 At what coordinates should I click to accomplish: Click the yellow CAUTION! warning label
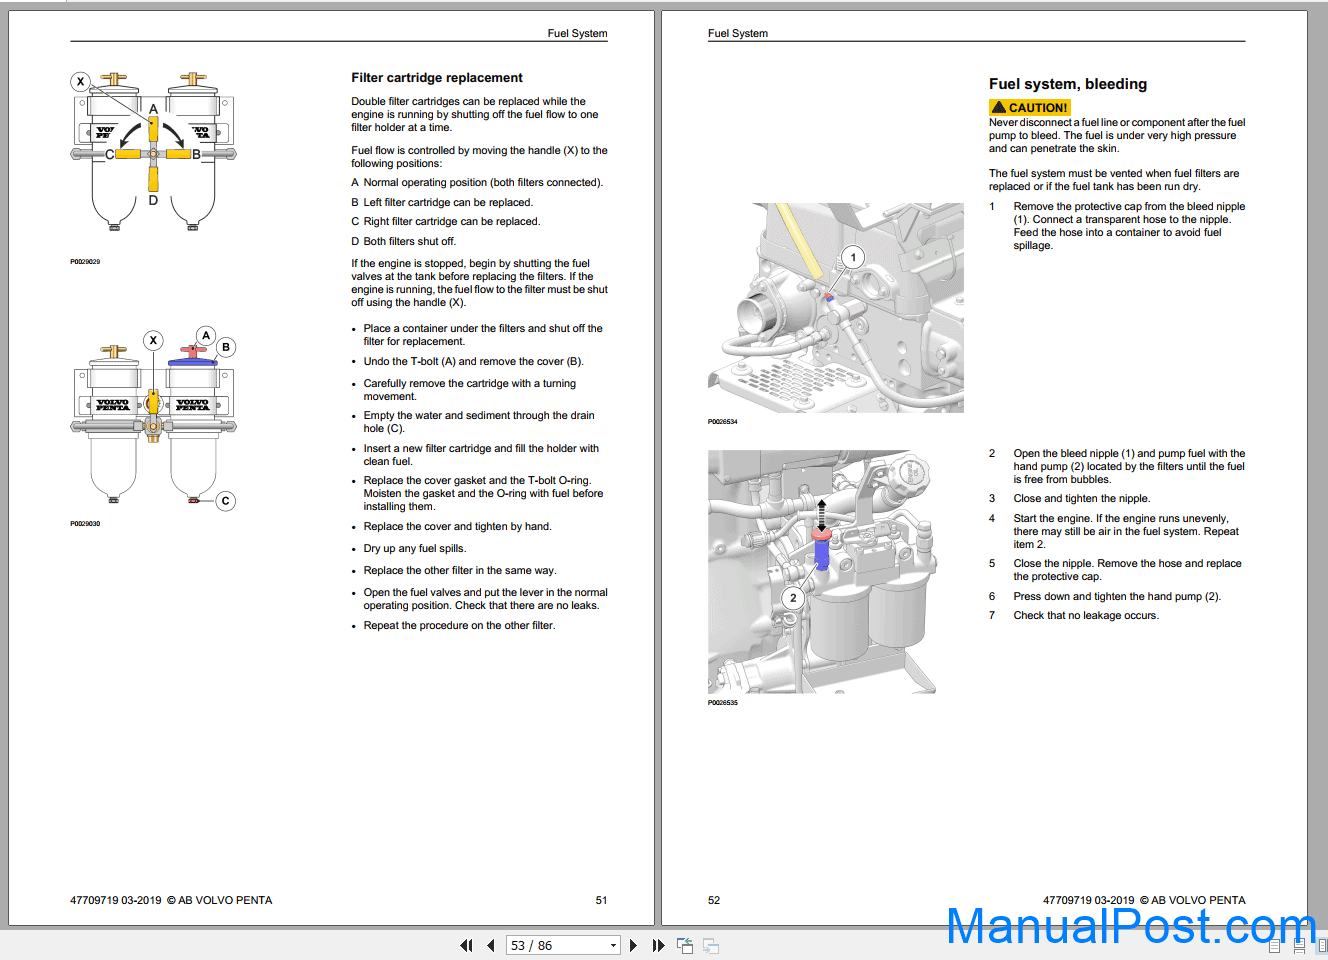[x=1030, y=108]
